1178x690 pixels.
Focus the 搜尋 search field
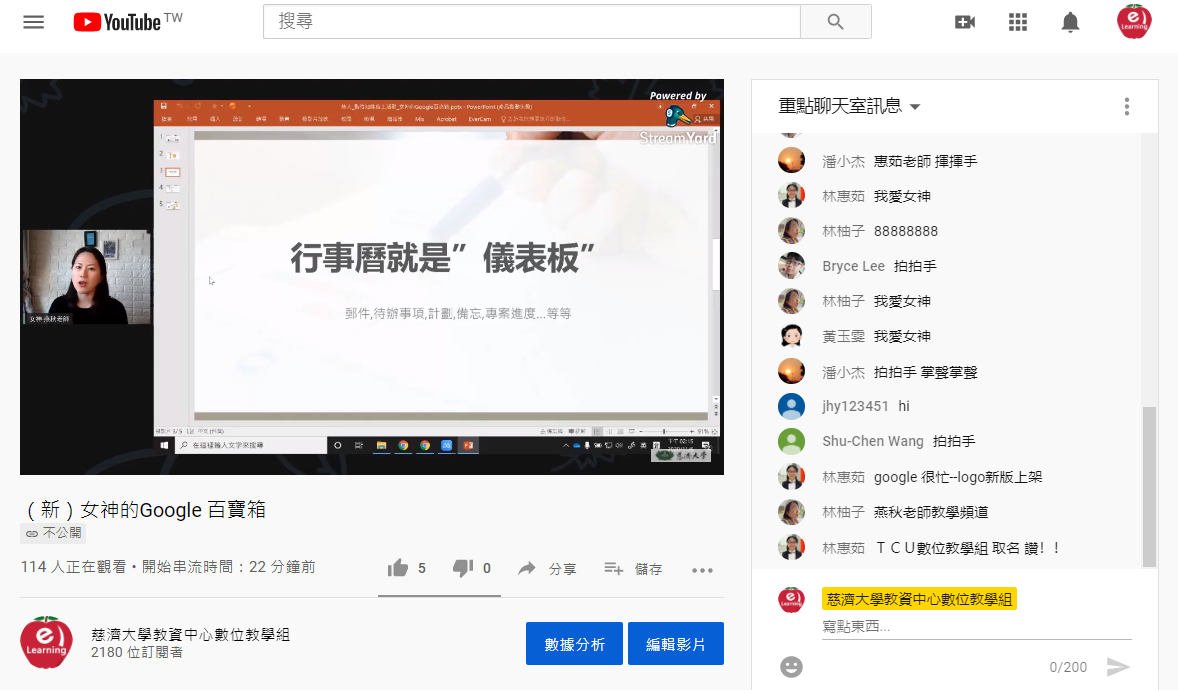531,22
